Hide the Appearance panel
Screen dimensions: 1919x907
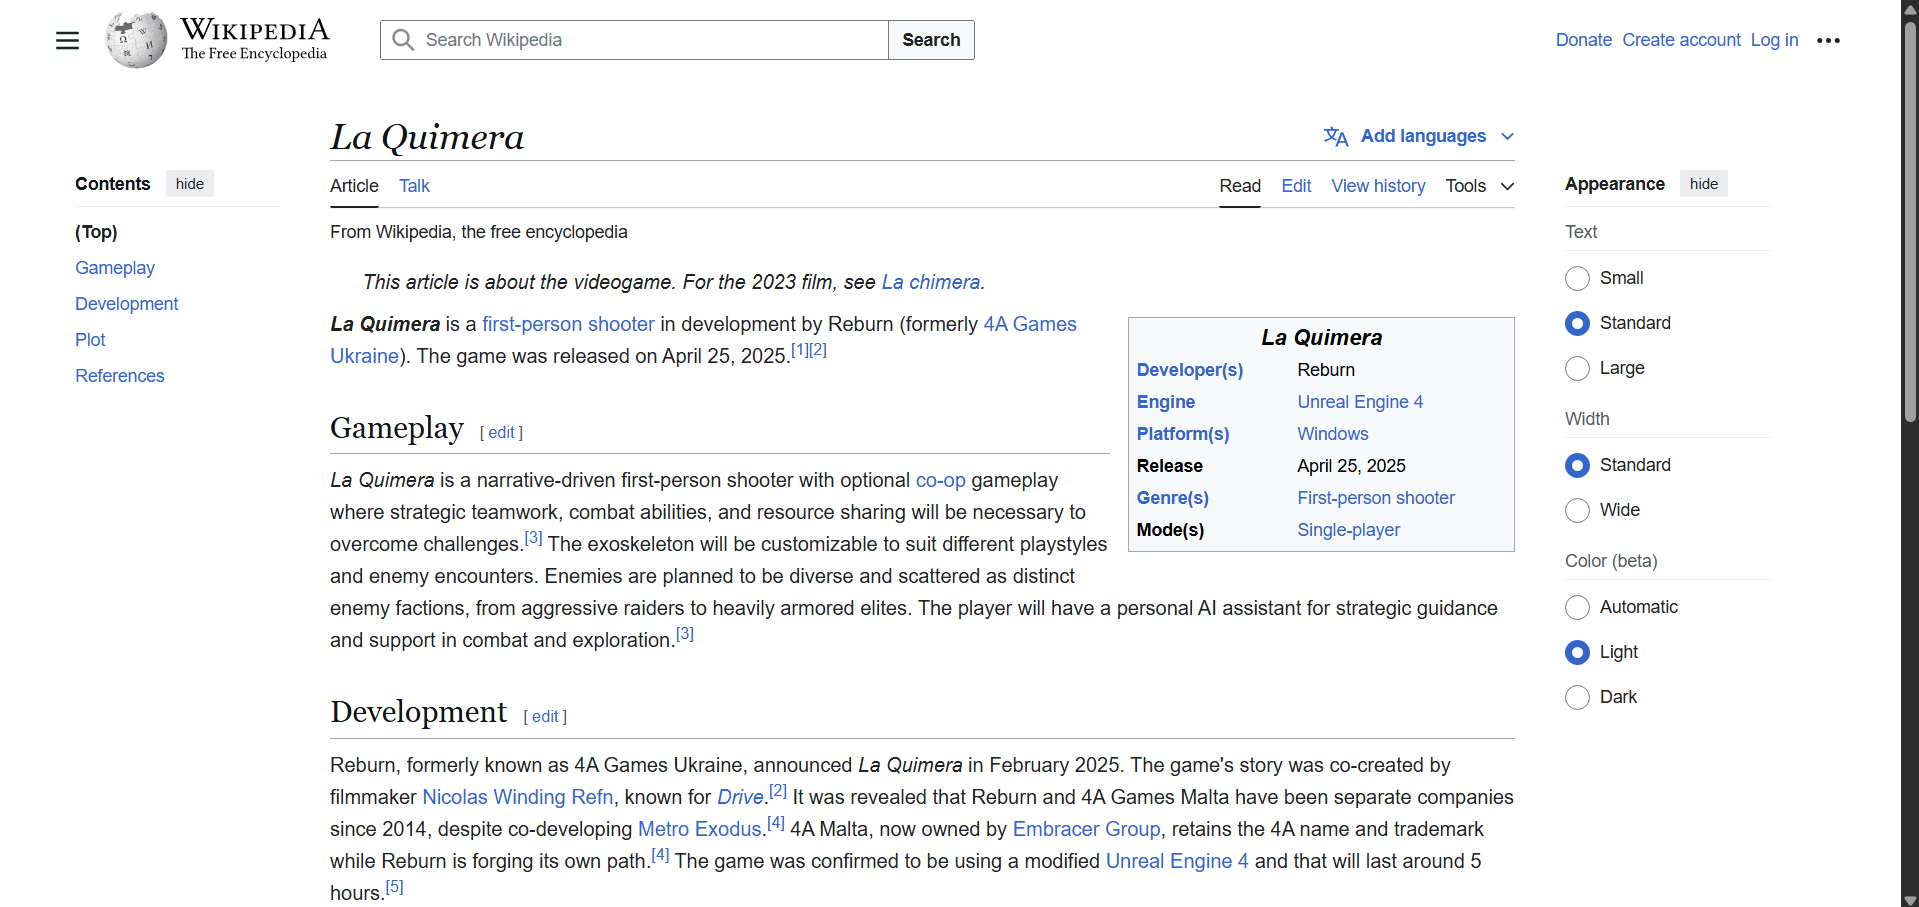(1703, 184)
